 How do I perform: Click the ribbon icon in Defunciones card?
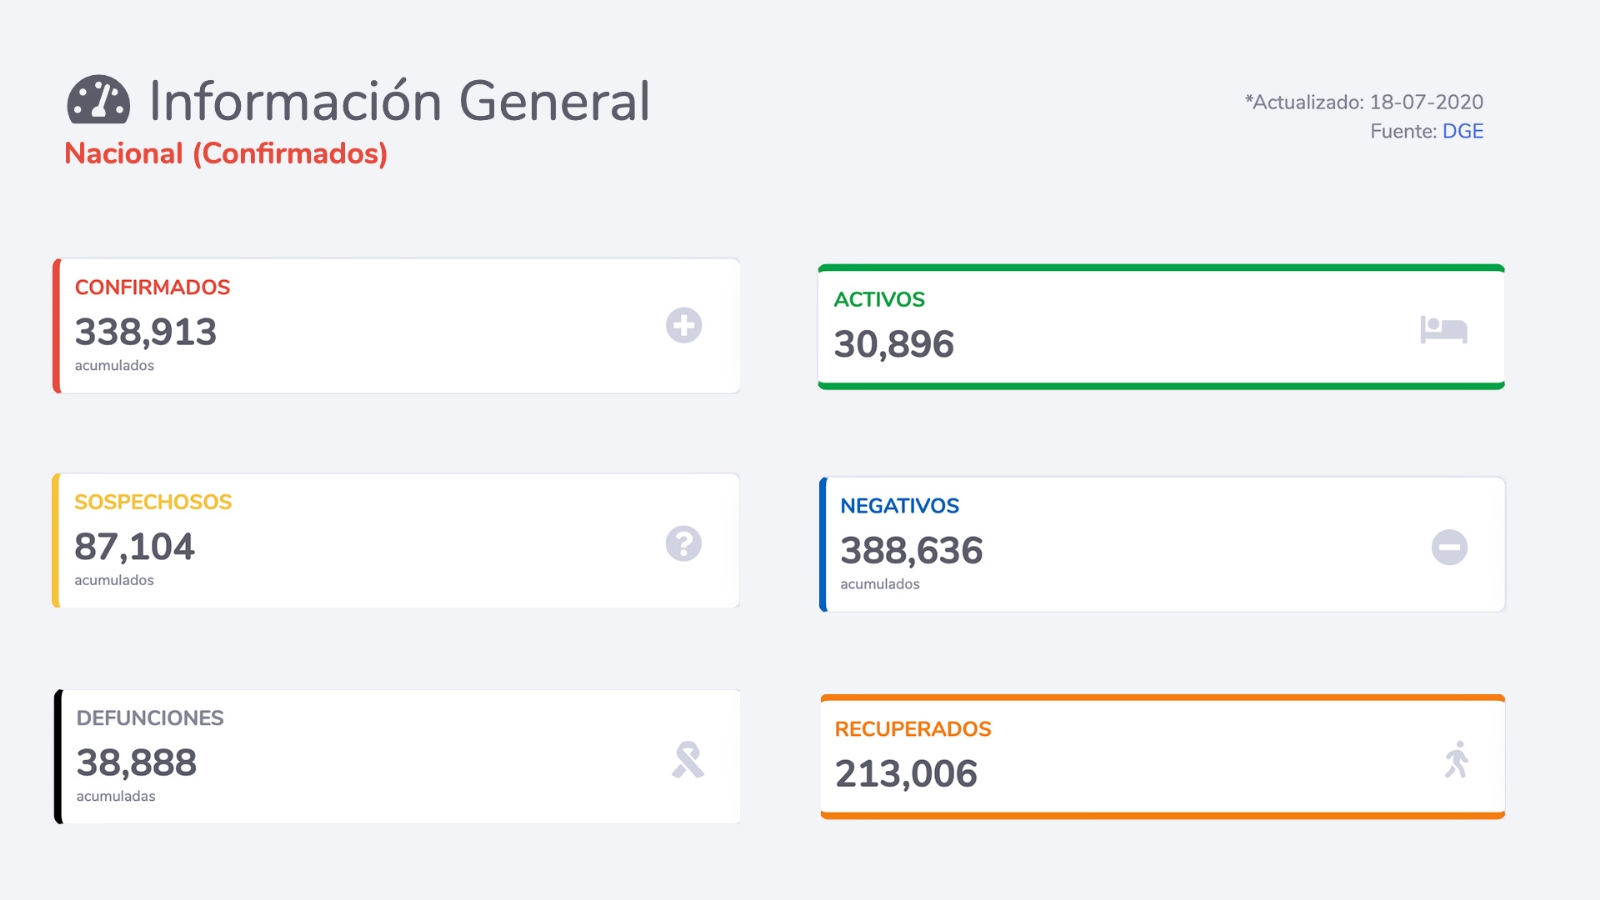pos(688,760)
